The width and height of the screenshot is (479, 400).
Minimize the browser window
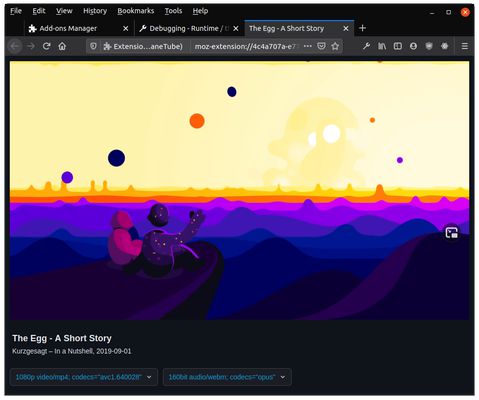432,12
